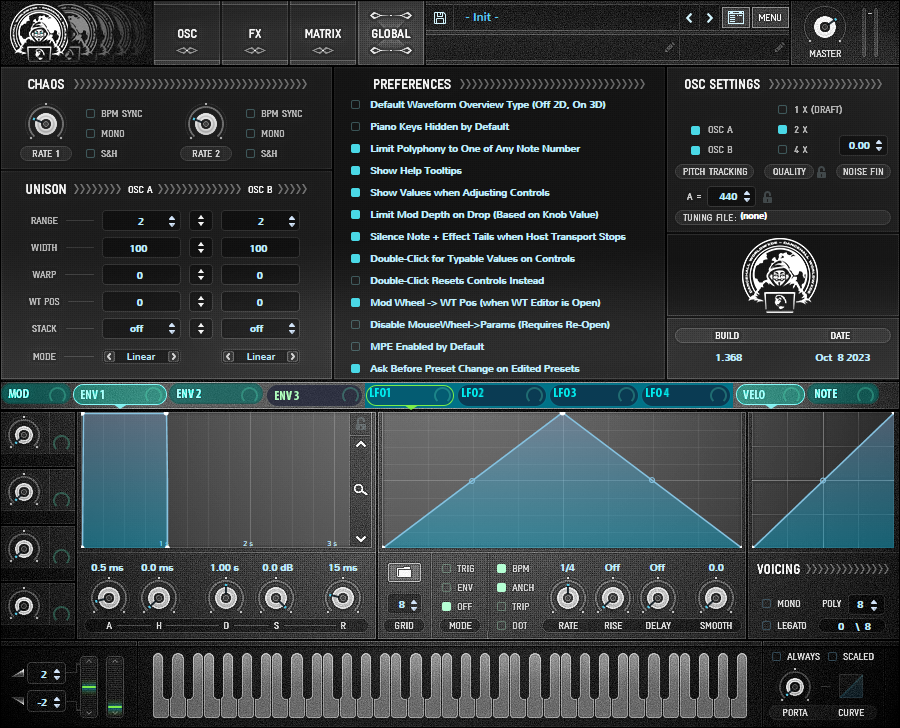This screenshot has height=728, width=900.
Task: Enable Piano Keys Hidden by Default
Action: pyautogui.click(x=355, y=127)
